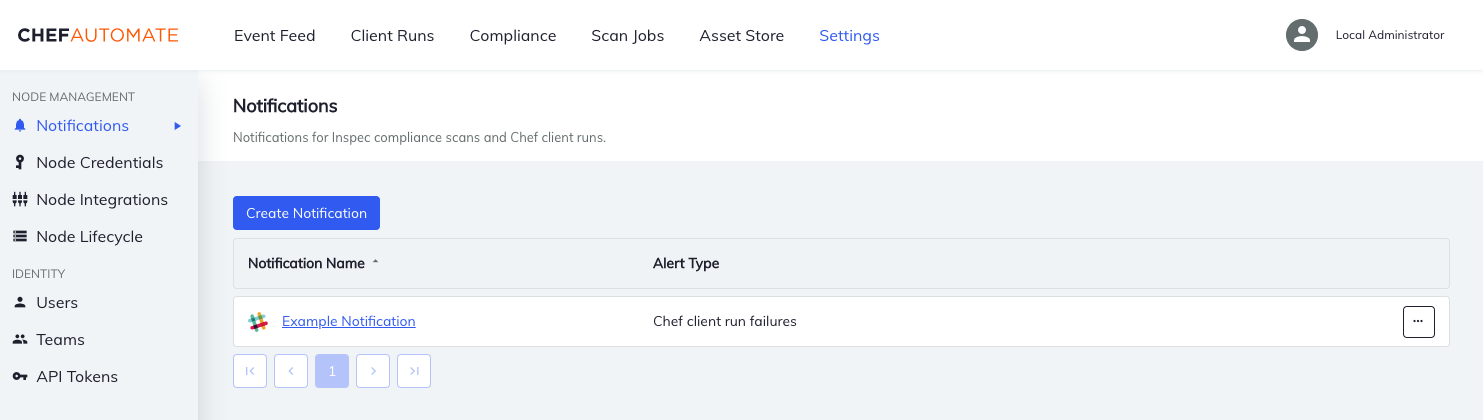Switch to the Compliance tab
Image resolution: width=1483 pixels, height=420 pixels.
[512, 36]
